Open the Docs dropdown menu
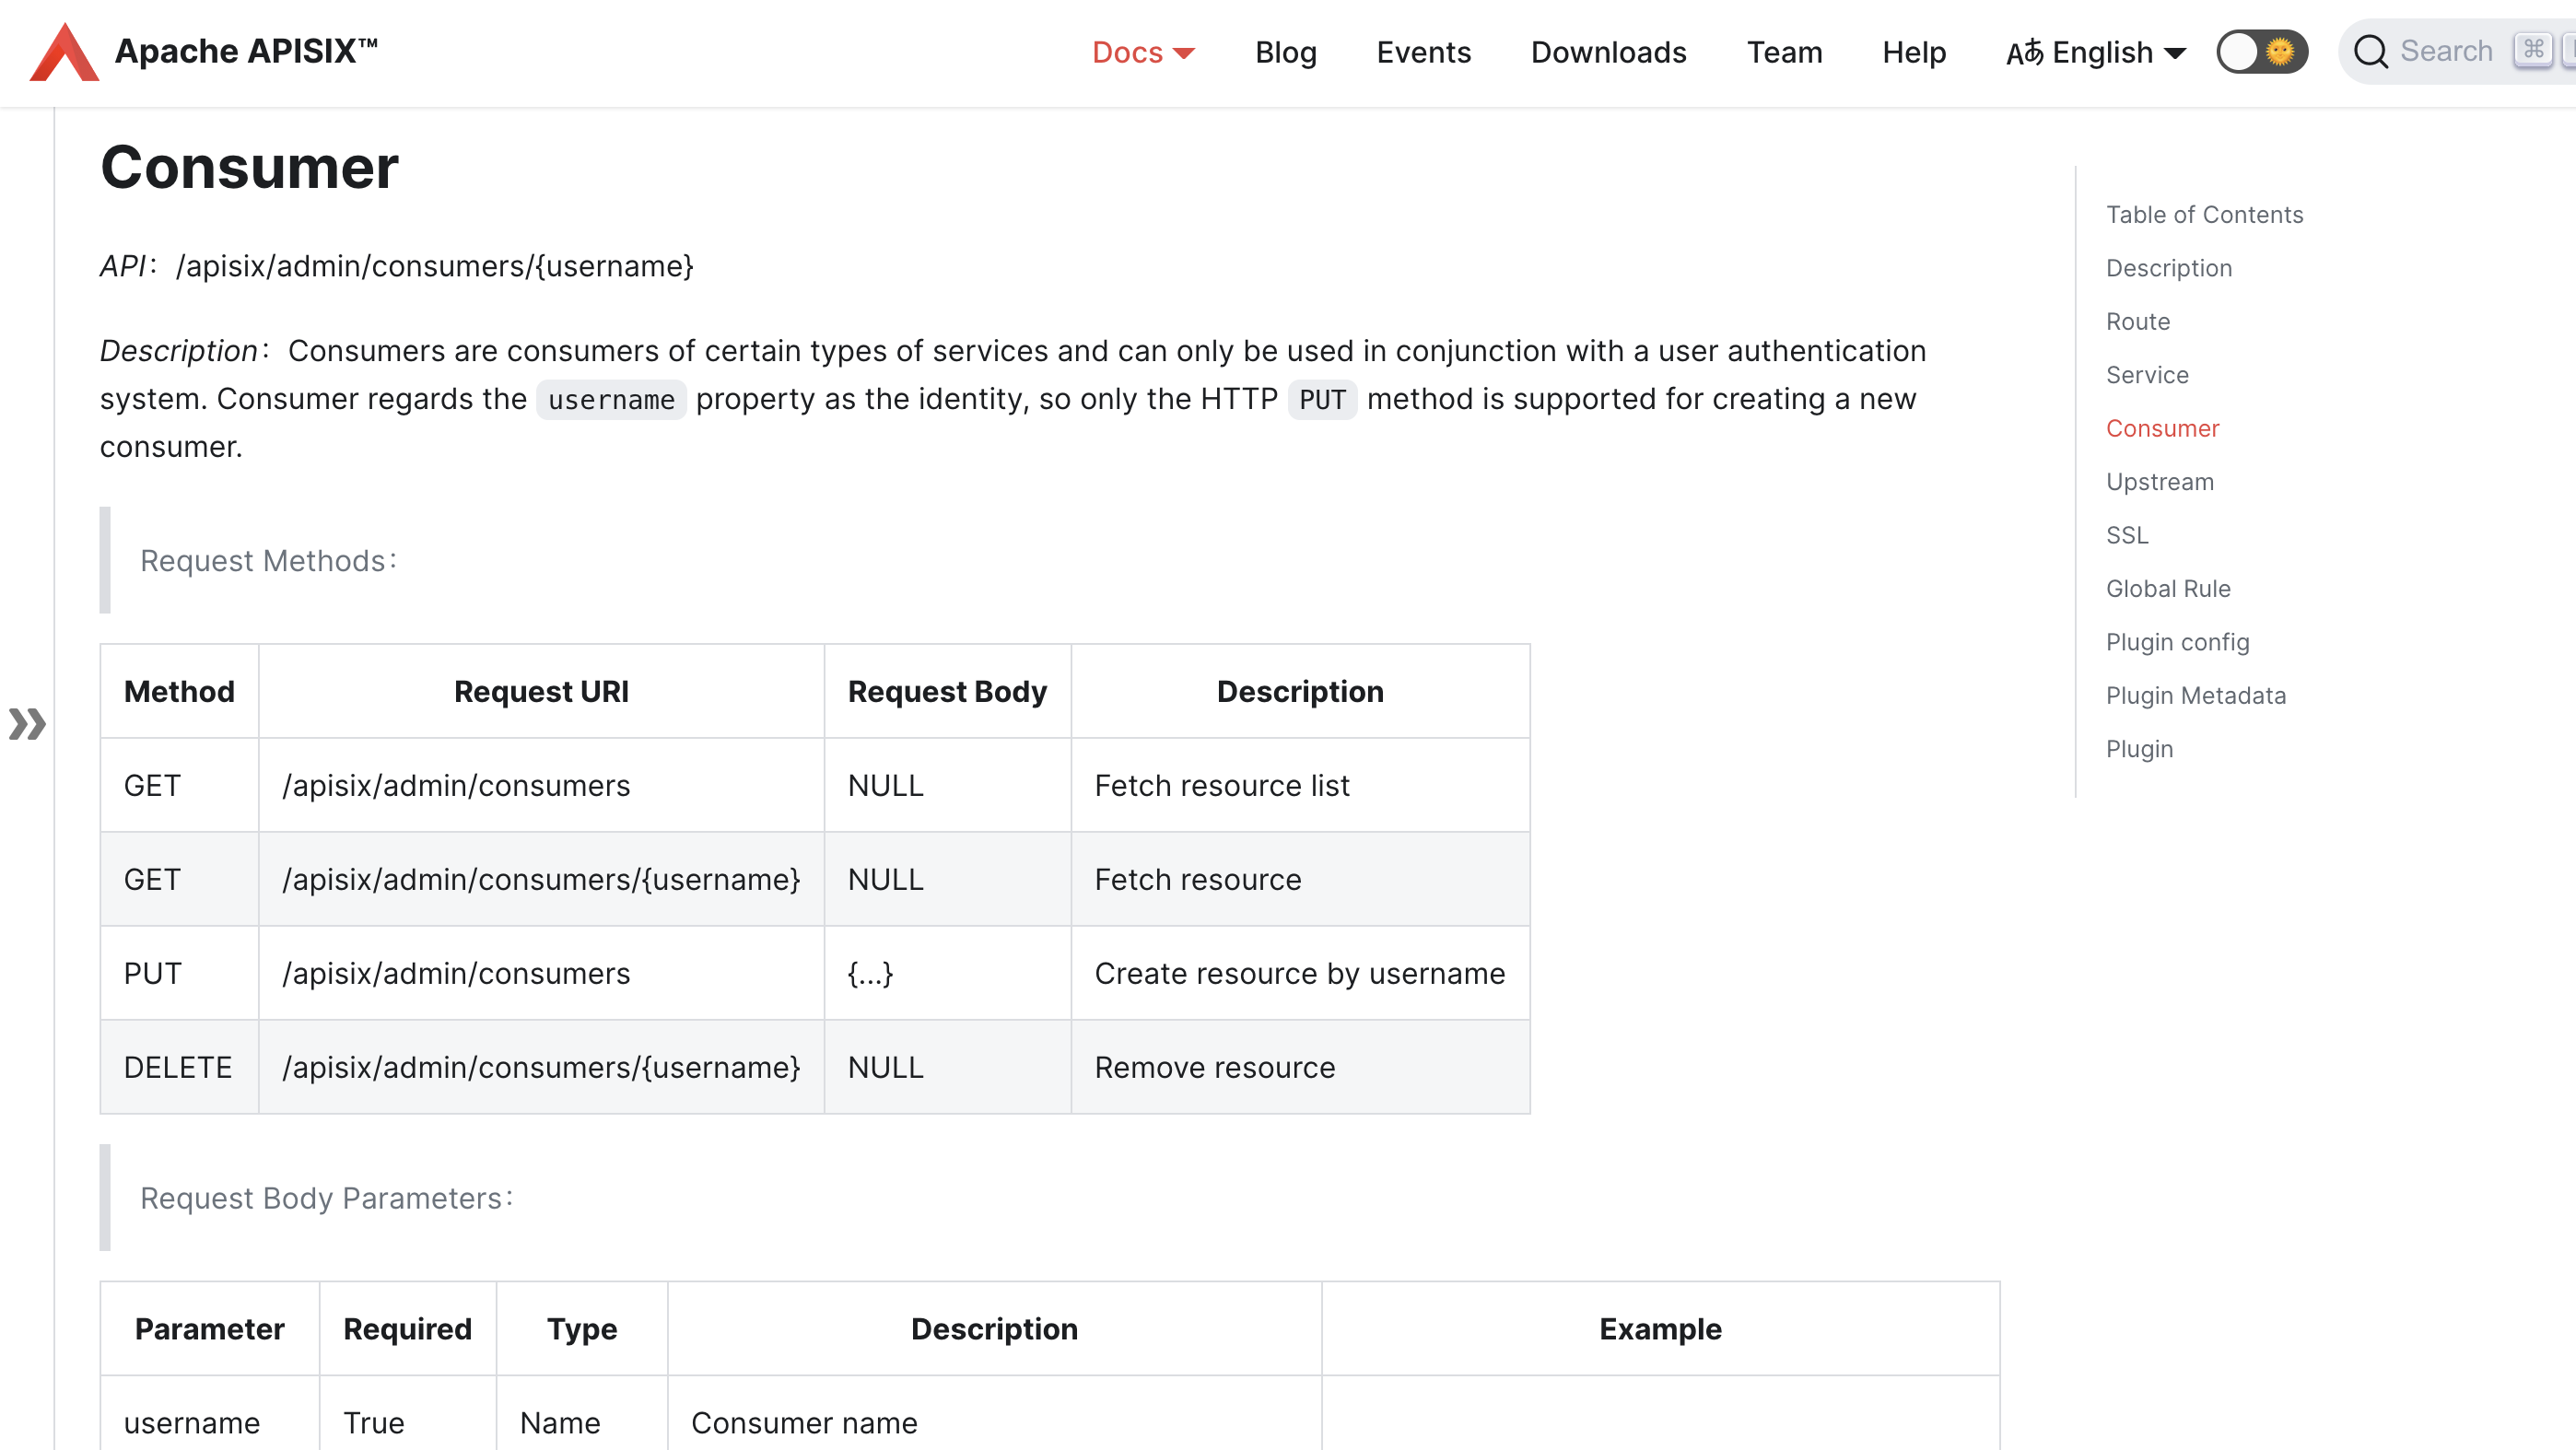Image resolution: width=2576 pixels, height=1450 pixels. [x=1127, y=52]
